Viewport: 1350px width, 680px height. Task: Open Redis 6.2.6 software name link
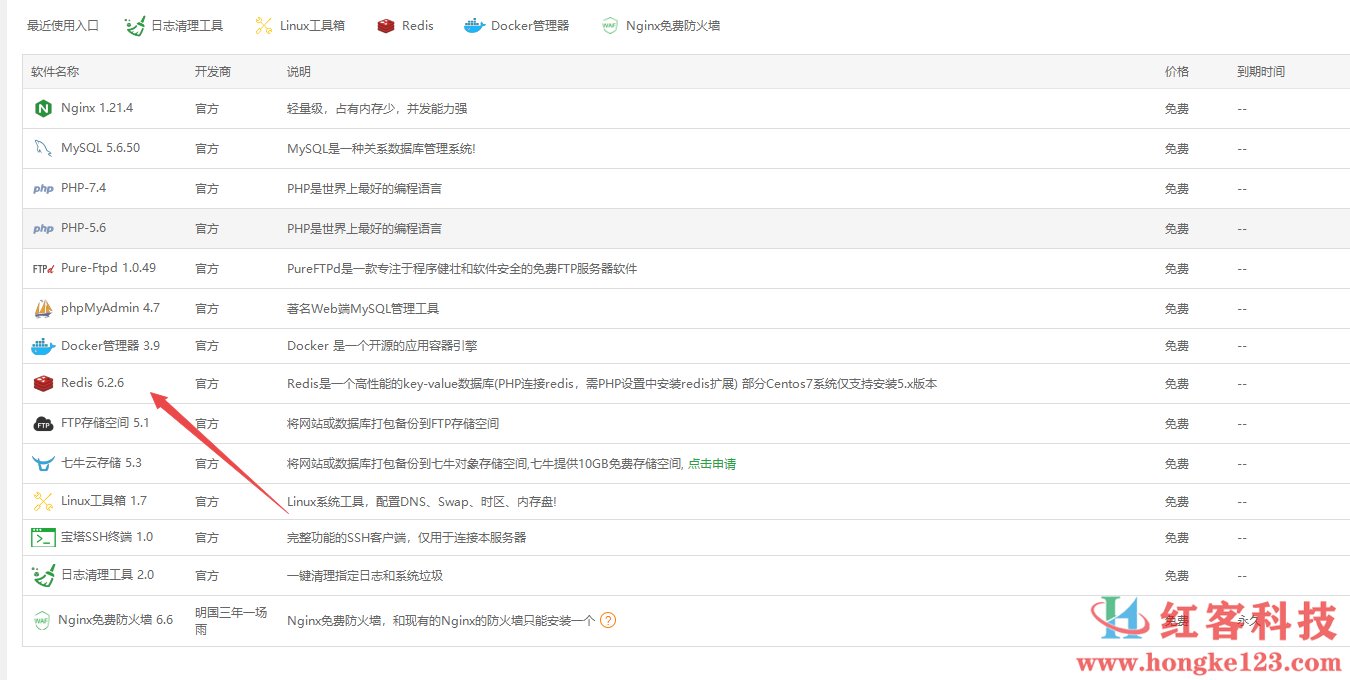coord(92,383)
